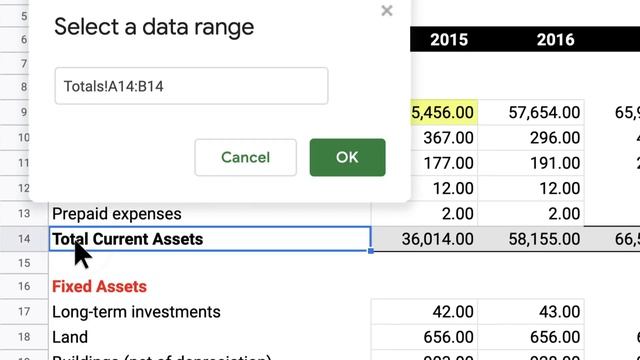Screen dimensions: 640x360
Task: Select the 2015 Land value 656.00
Action: (424, 337)
